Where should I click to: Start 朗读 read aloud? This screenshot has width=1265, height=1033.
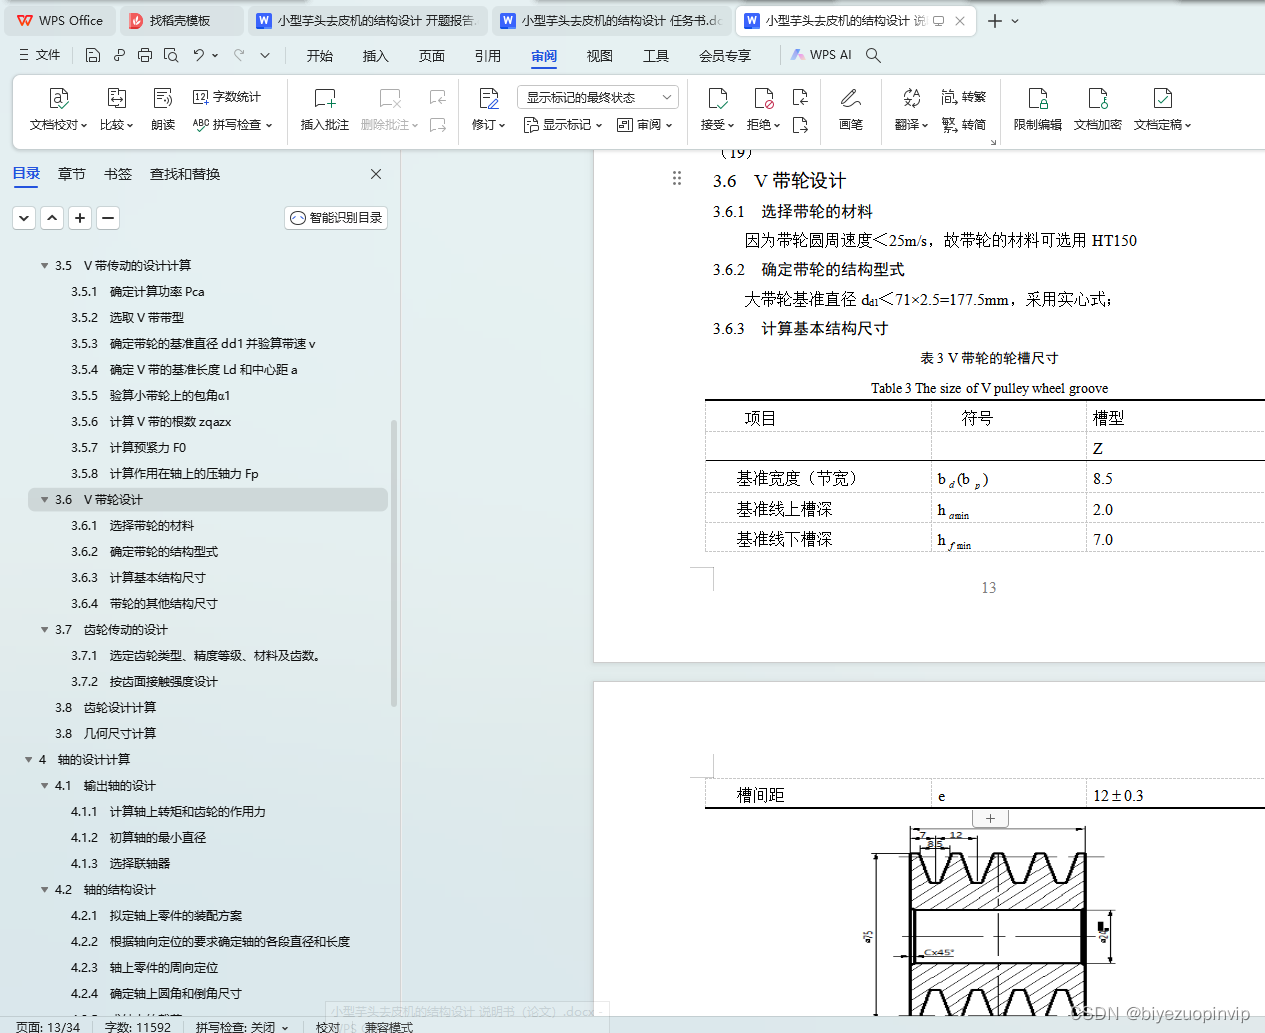(x=163, y=110)
